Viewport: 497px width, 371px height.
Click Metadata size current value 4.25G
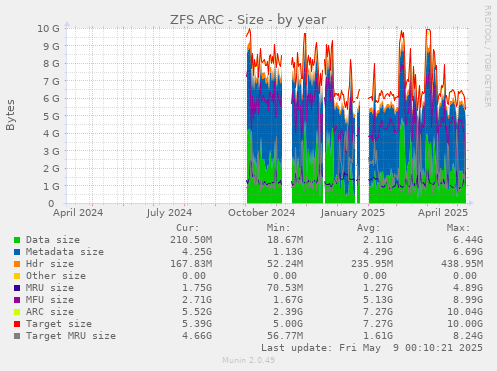pyautogui.click(x=197, y=252)
